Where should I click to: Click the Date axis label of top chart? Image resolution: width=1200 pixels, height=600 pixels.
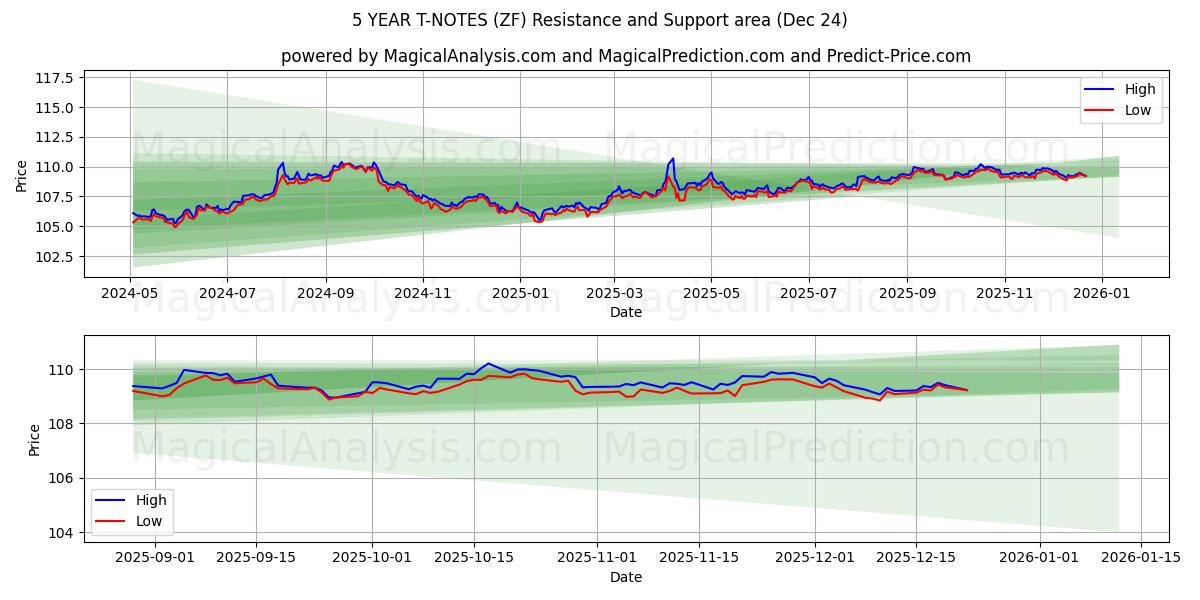(x=625, y=313)
